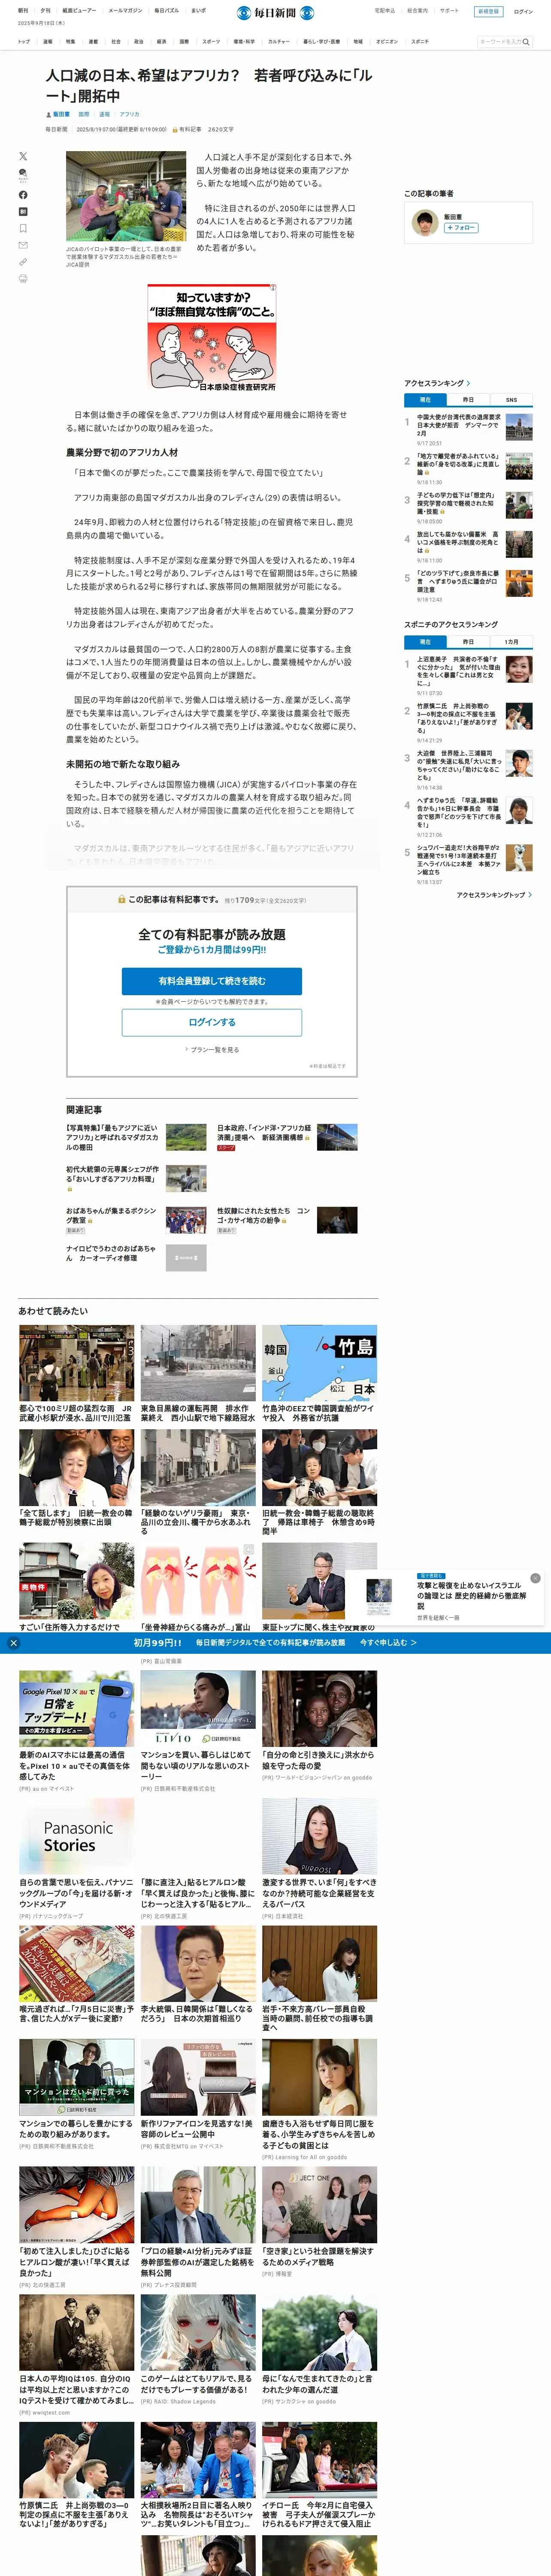
Task: Click the ログインする button
Action: 212,1022
